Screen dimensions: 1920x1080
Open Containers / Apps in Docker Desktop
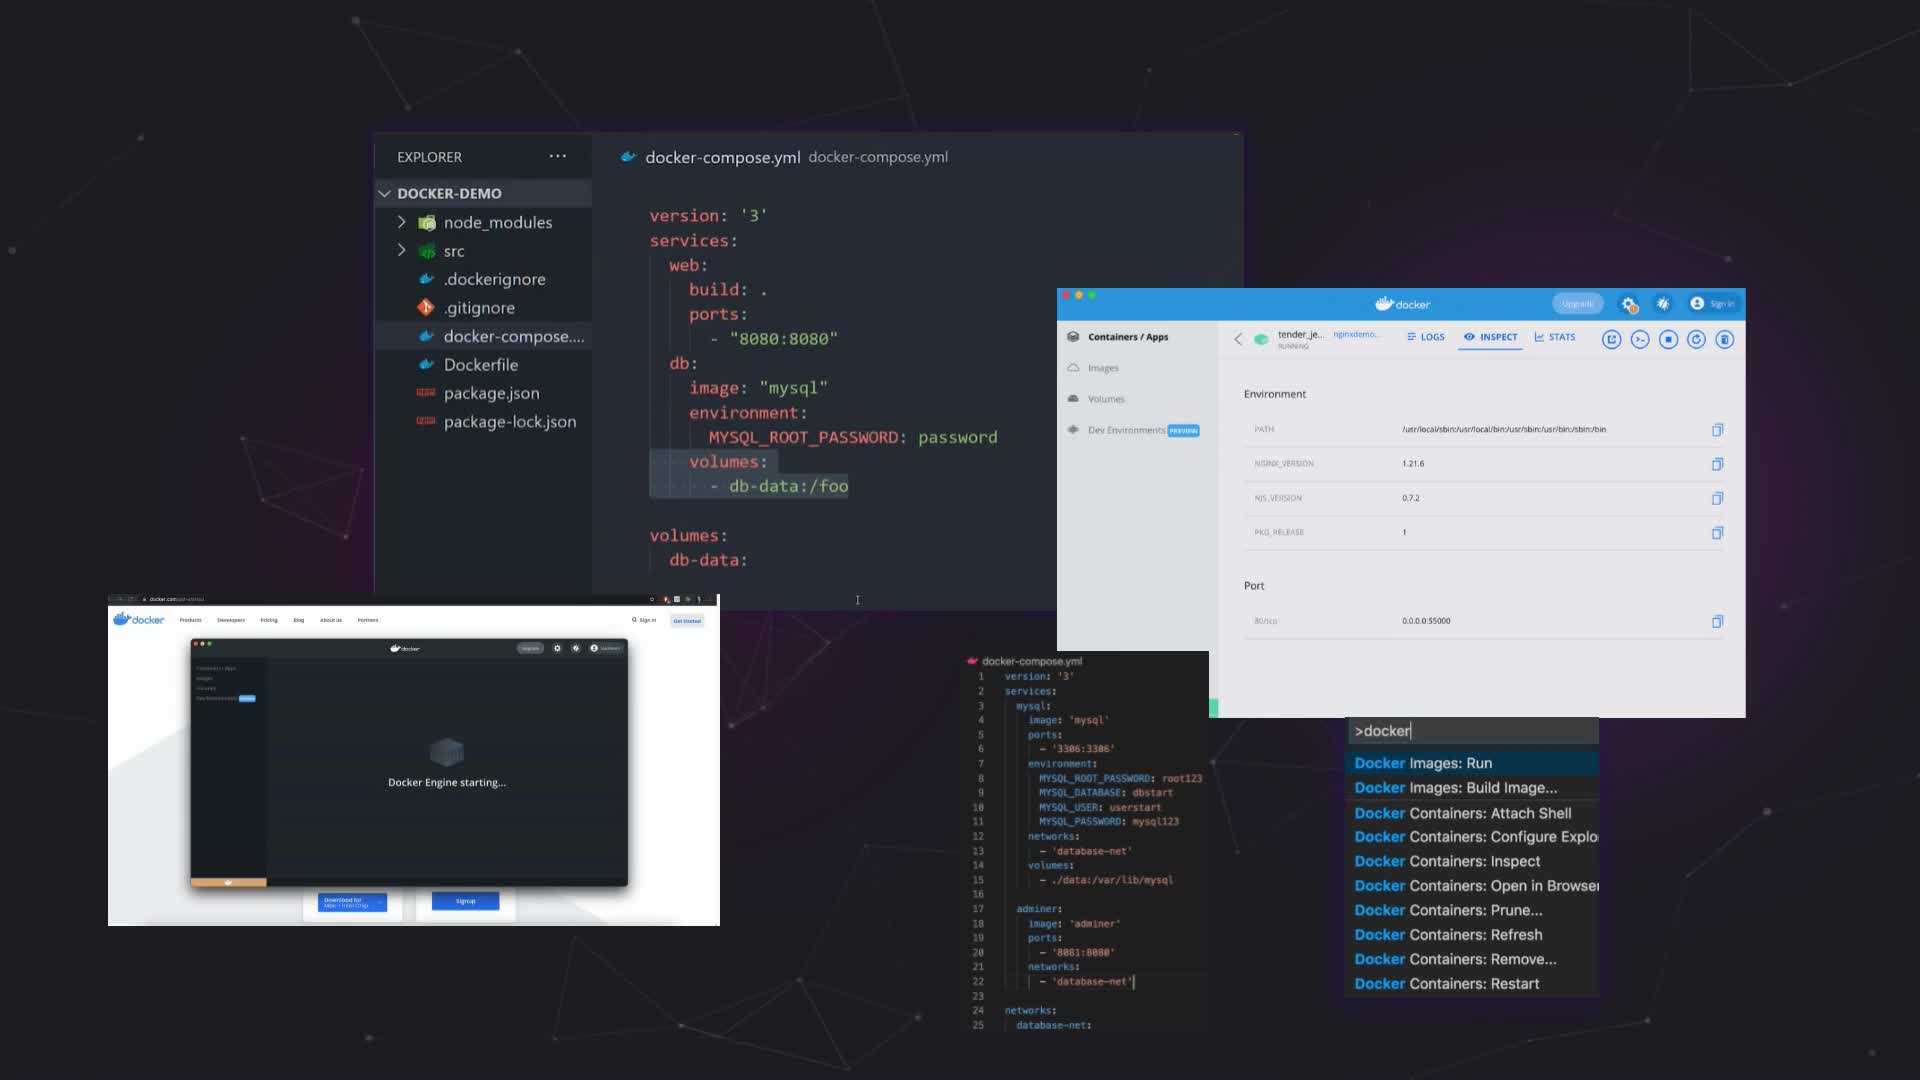pos(1128,337)
